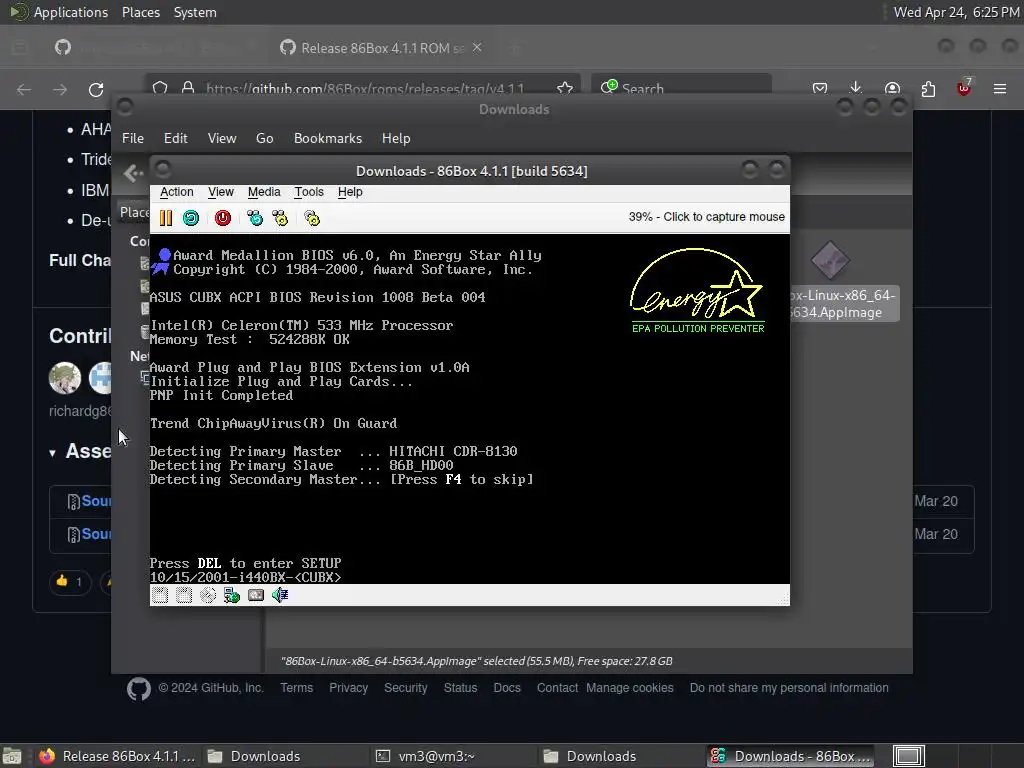This screenshot has width=1024, height=768.
Task: Open Firefox extensions puzzle icon
Action: [928, 89]
